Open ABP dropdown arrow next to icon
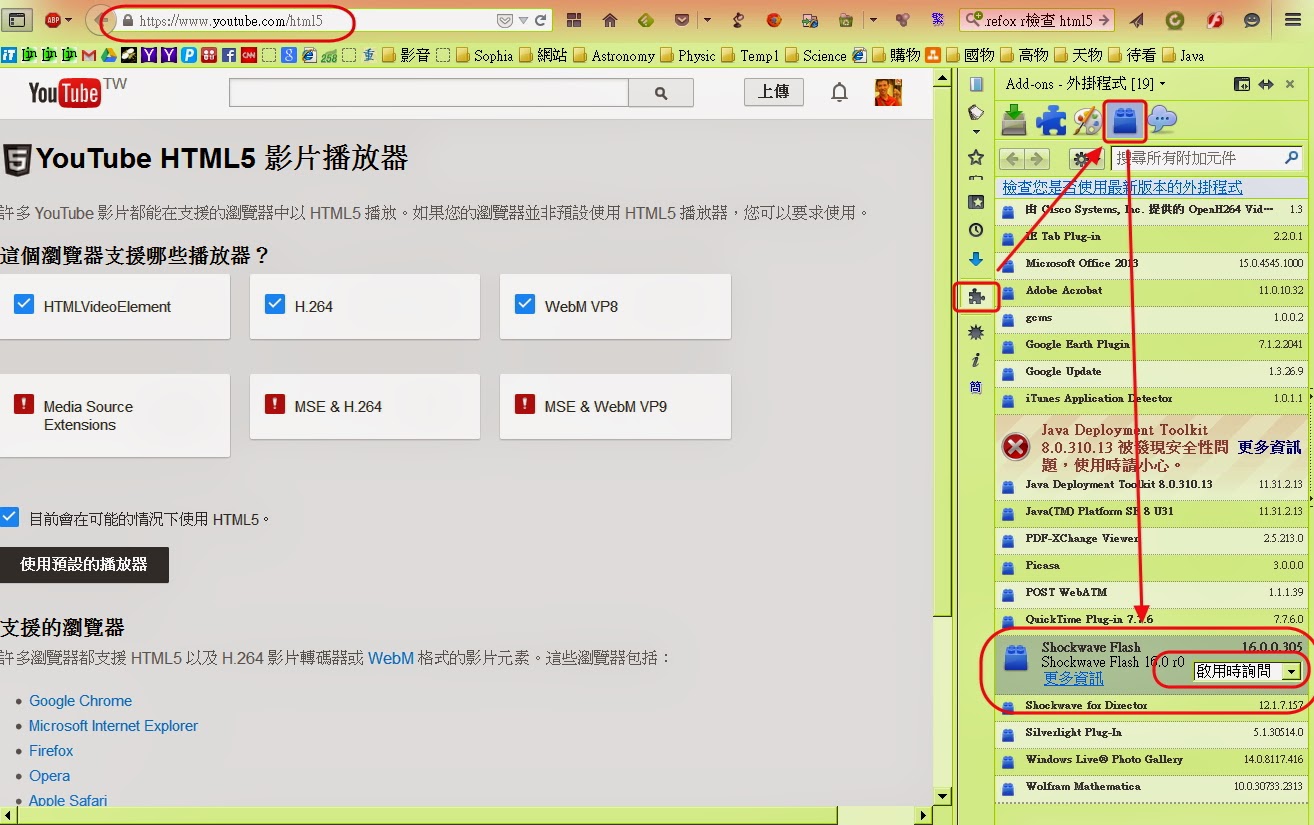Viewport: 1314px width, 825px height. coord(68,20)
